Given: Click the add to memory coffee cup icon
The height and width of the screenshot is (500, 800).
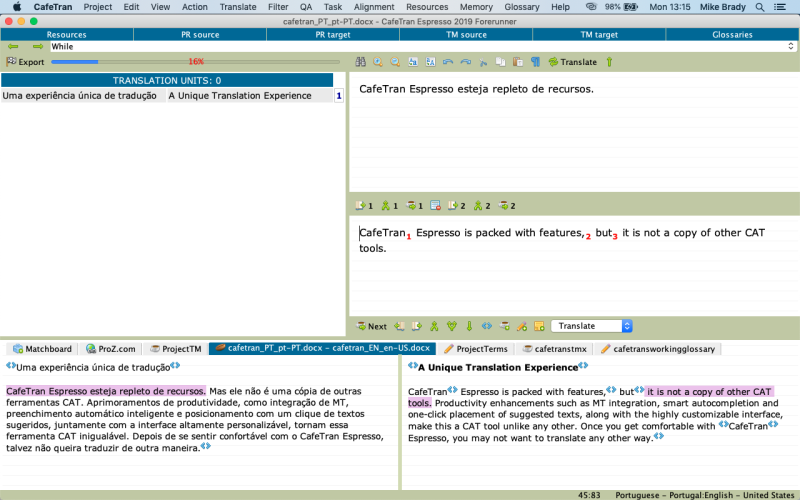Looking at the screenshot, I should 504,326.
